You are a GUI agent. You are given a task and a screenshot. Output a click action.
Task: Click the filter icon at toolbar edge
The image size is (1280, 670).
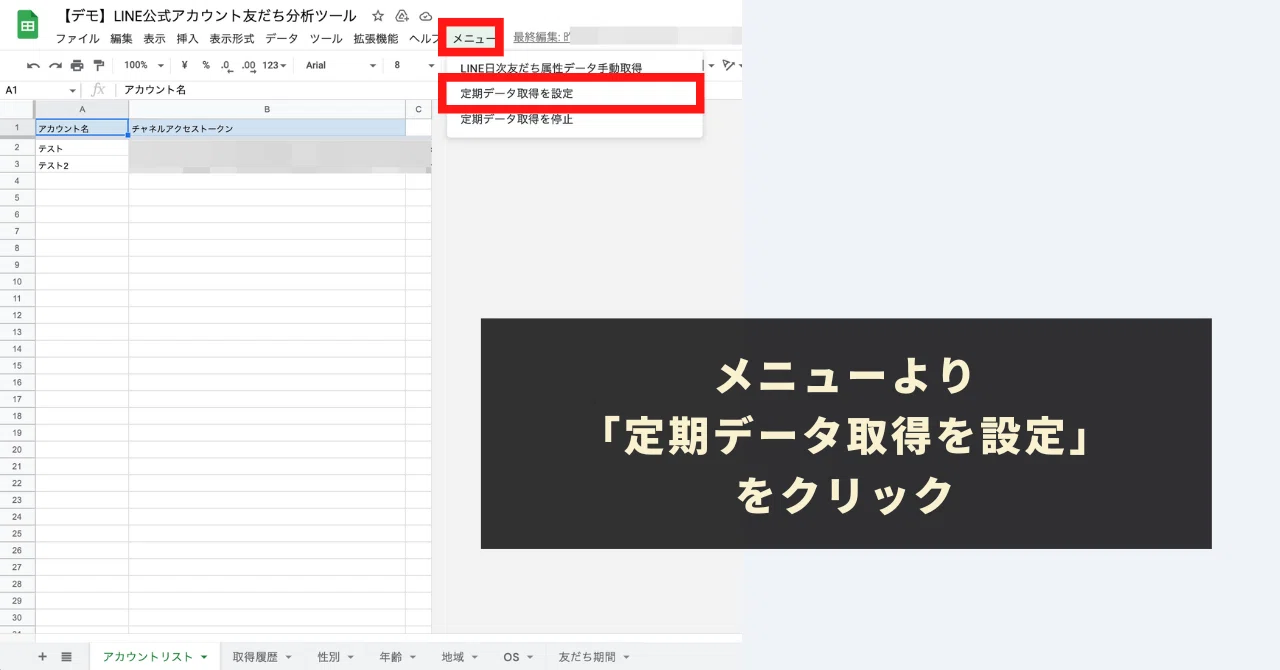[x=730, y=65]
